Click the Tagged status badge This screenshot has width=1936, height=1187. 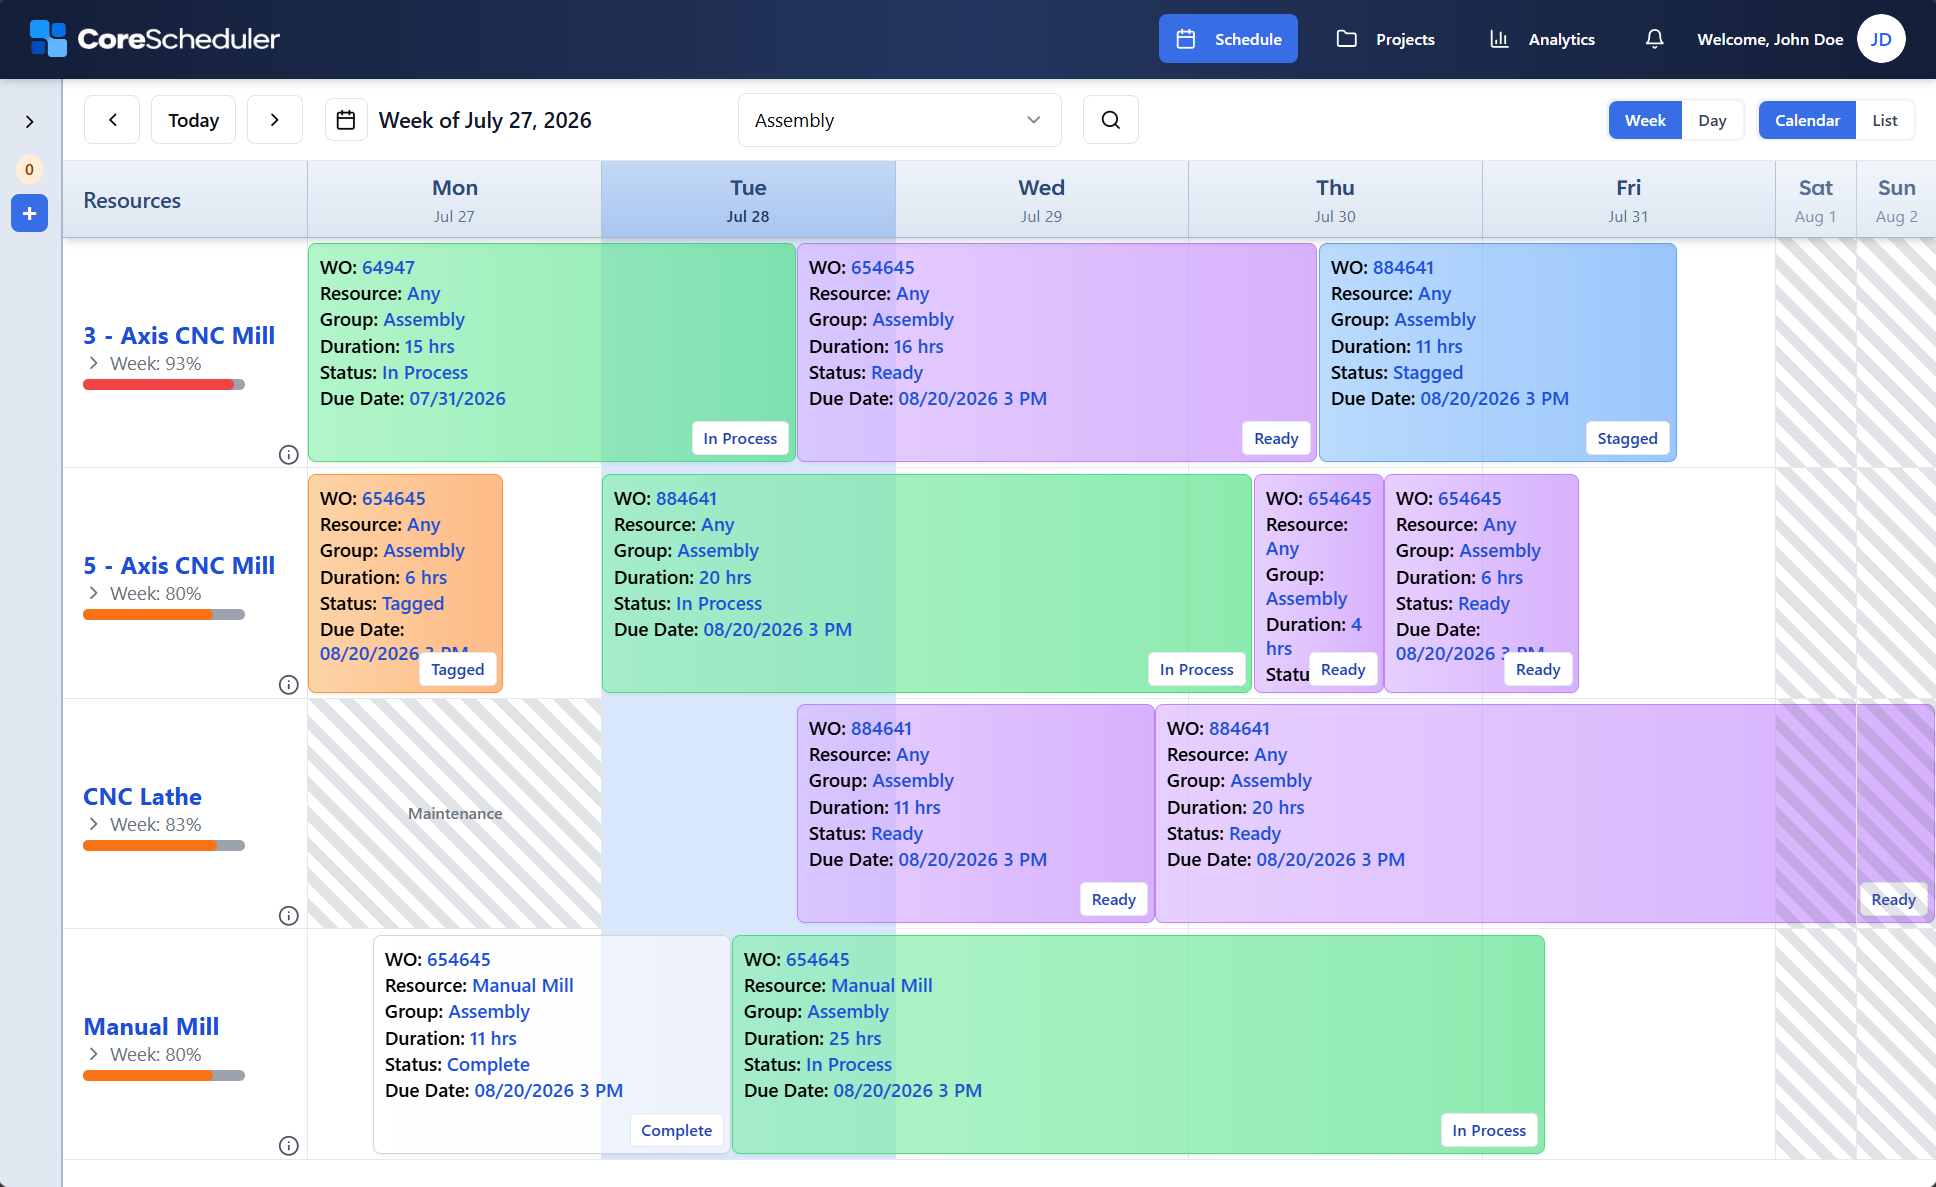click(x=458, y=670)
